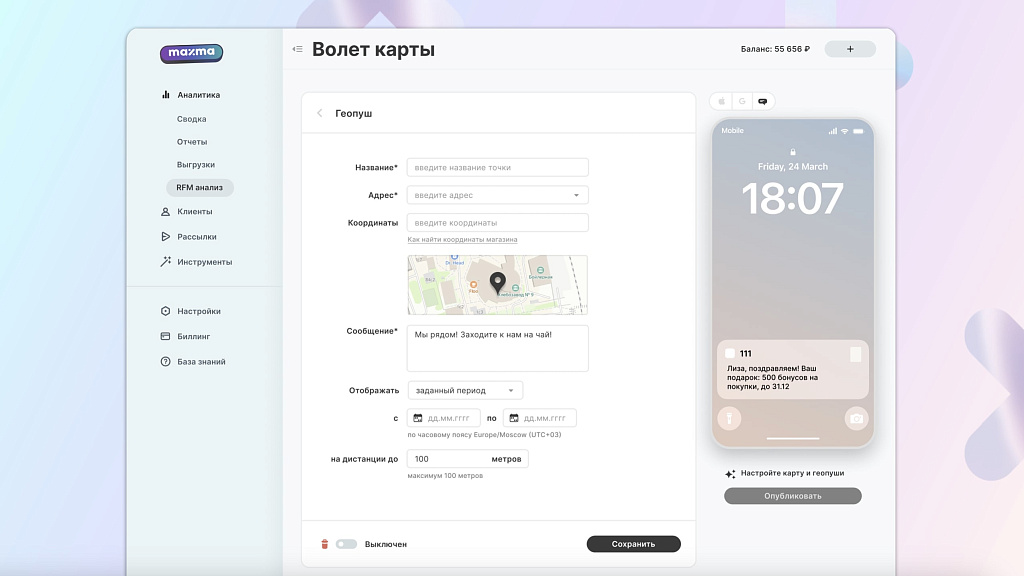Open the Адрес dropdown
The height and width of the screenshot is (576, 1024).
point(575,194)
